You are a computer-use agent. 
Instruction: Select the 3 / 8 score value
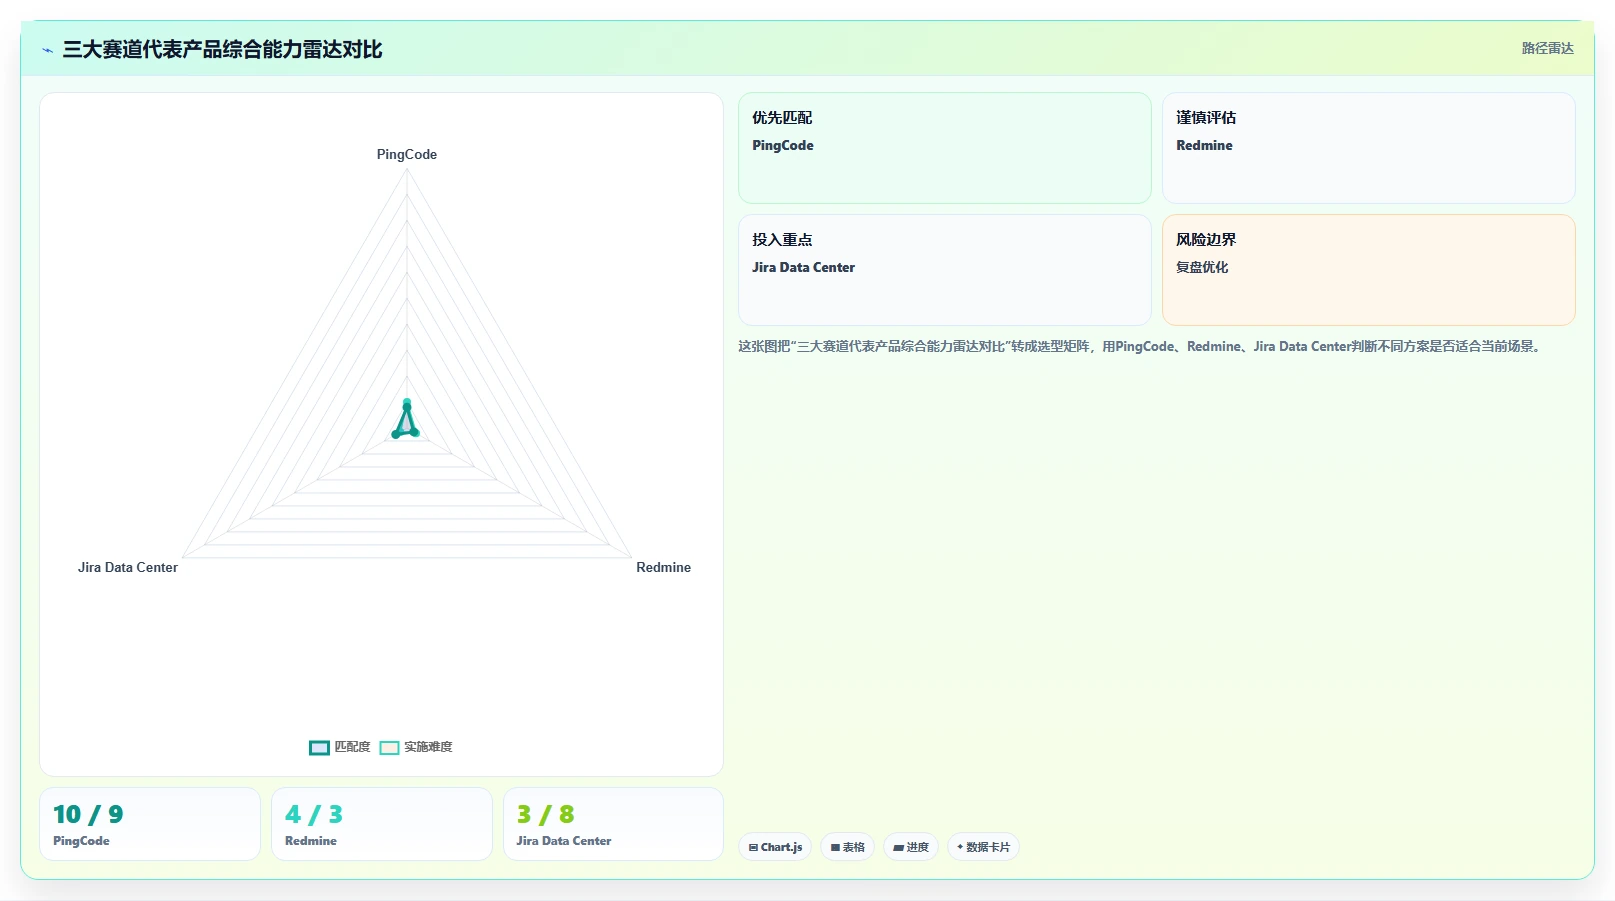pos(546,814)
